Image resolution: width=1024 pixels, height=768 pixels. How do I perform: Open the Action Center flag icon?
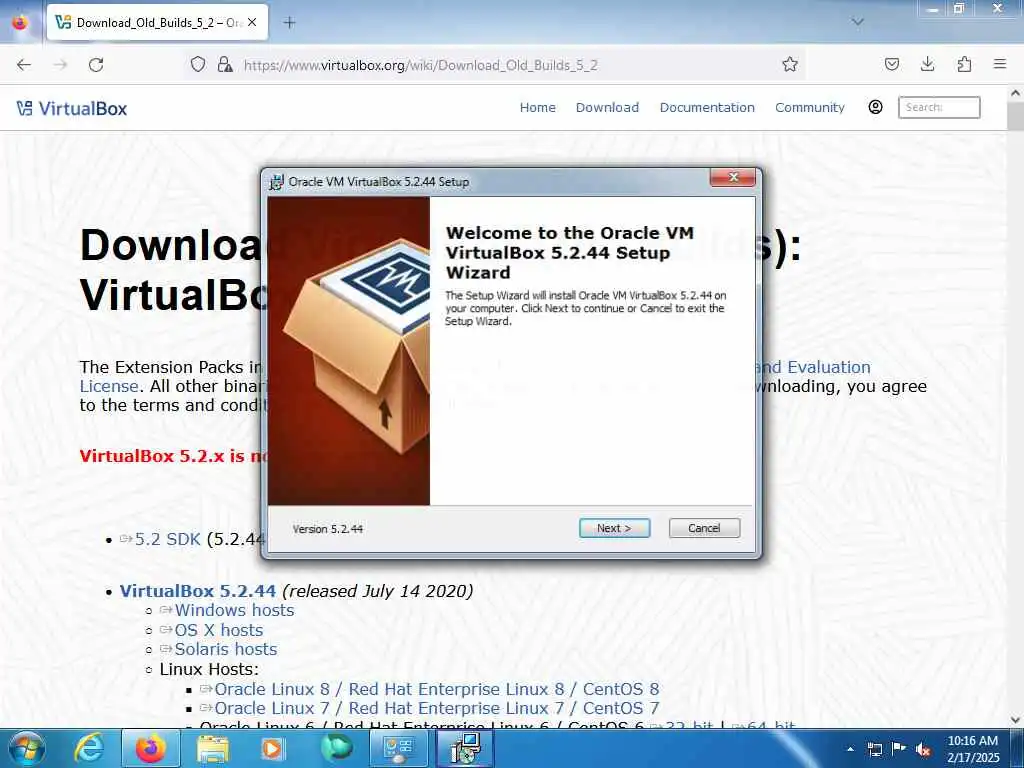[x=899, y=749]
